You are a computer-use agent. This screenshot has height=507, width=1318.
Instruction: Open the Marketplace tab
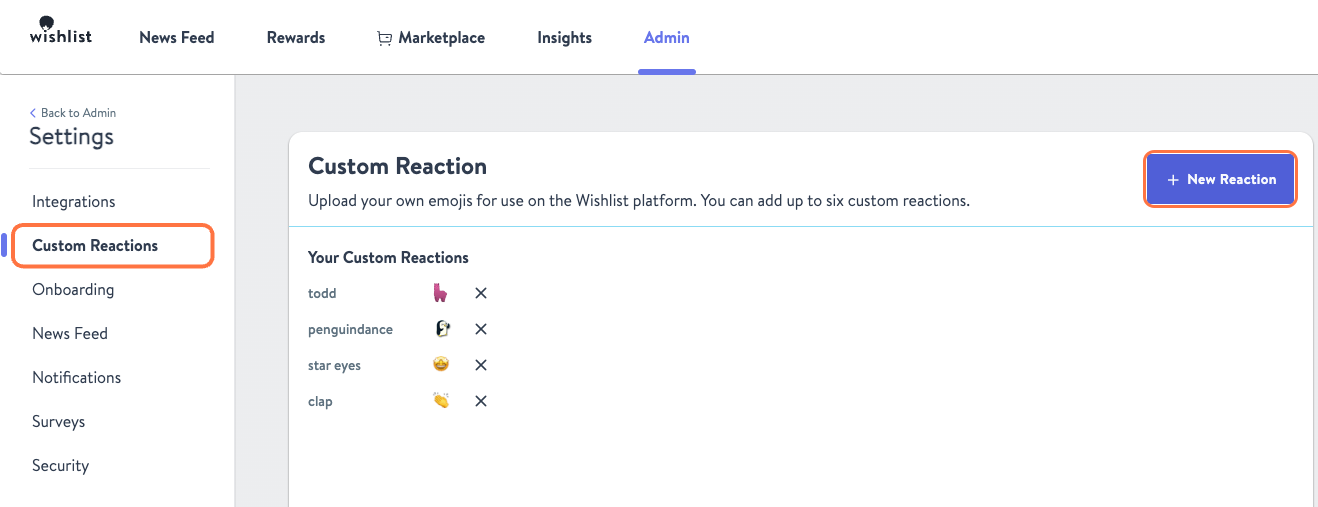point(431,37)
